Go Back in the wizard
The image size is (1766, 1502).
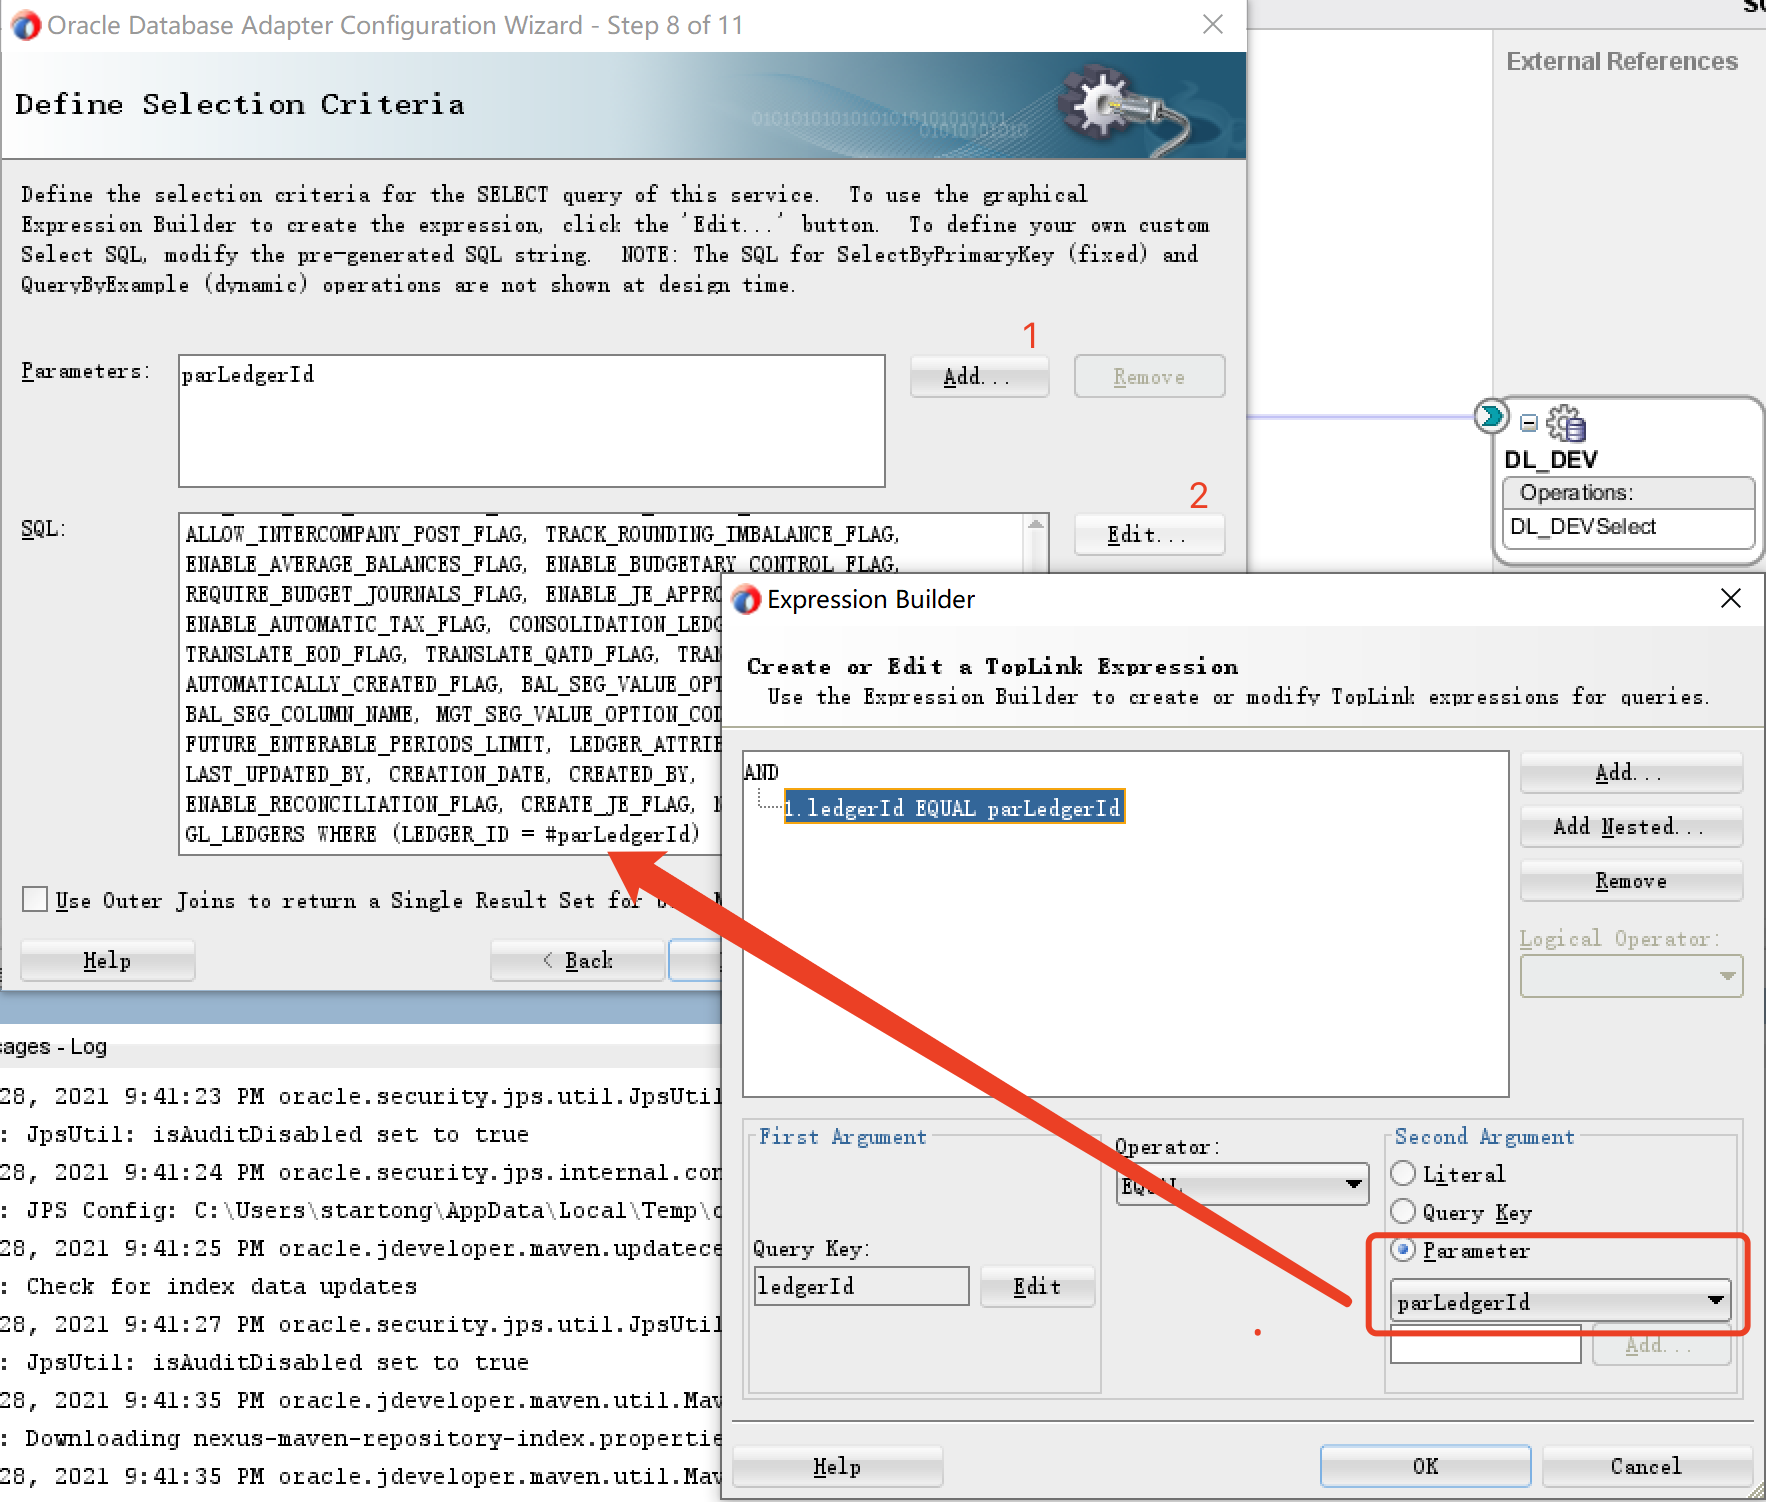[x=578, y=960]
